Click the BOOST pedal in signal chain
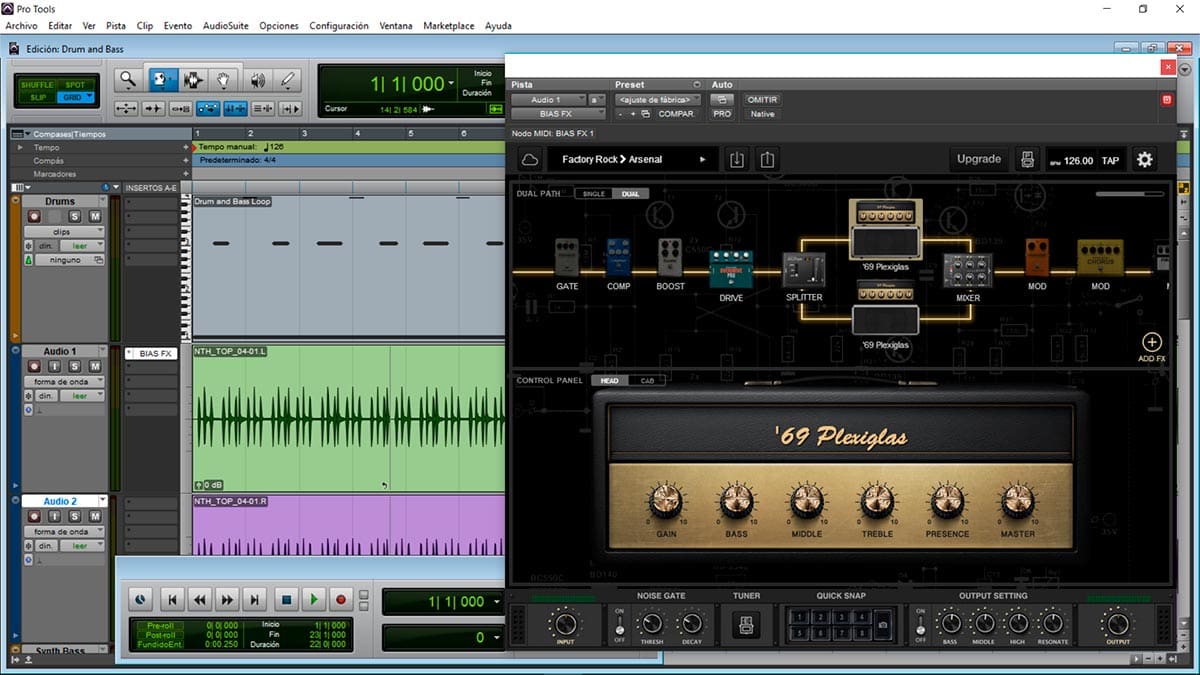Image resolution: width=1200 pixels, height=675 pixels. 670,258
